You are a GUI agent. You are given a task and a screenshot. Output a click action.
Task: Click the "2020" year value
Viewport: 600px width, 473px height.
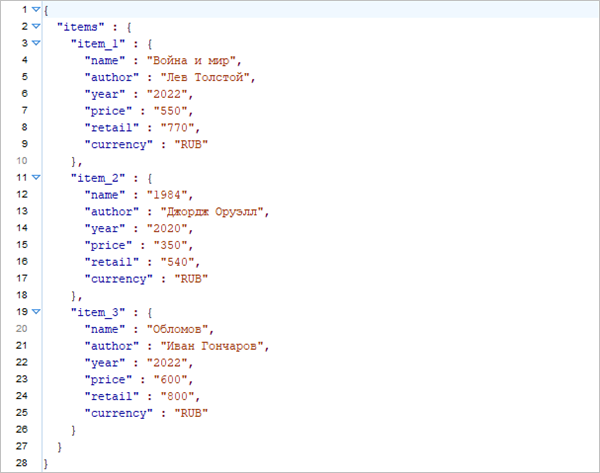point(163,228)
